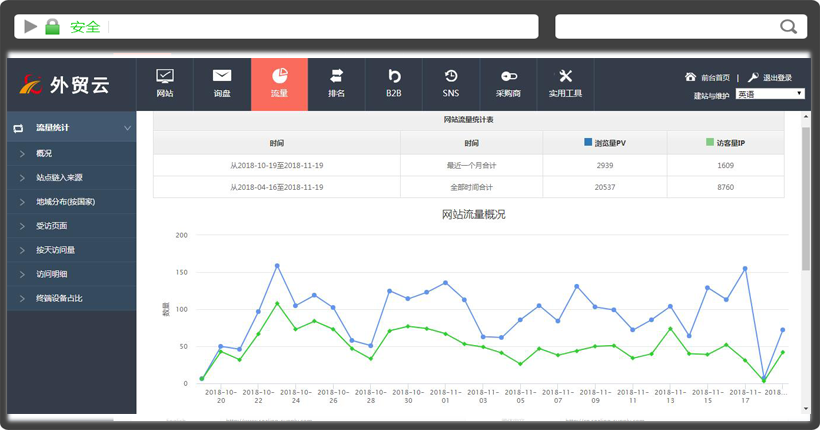Click the 前台首页 link
Image resolution: width=820 pixels, height=430 pixels.
(x=714, y=77)
